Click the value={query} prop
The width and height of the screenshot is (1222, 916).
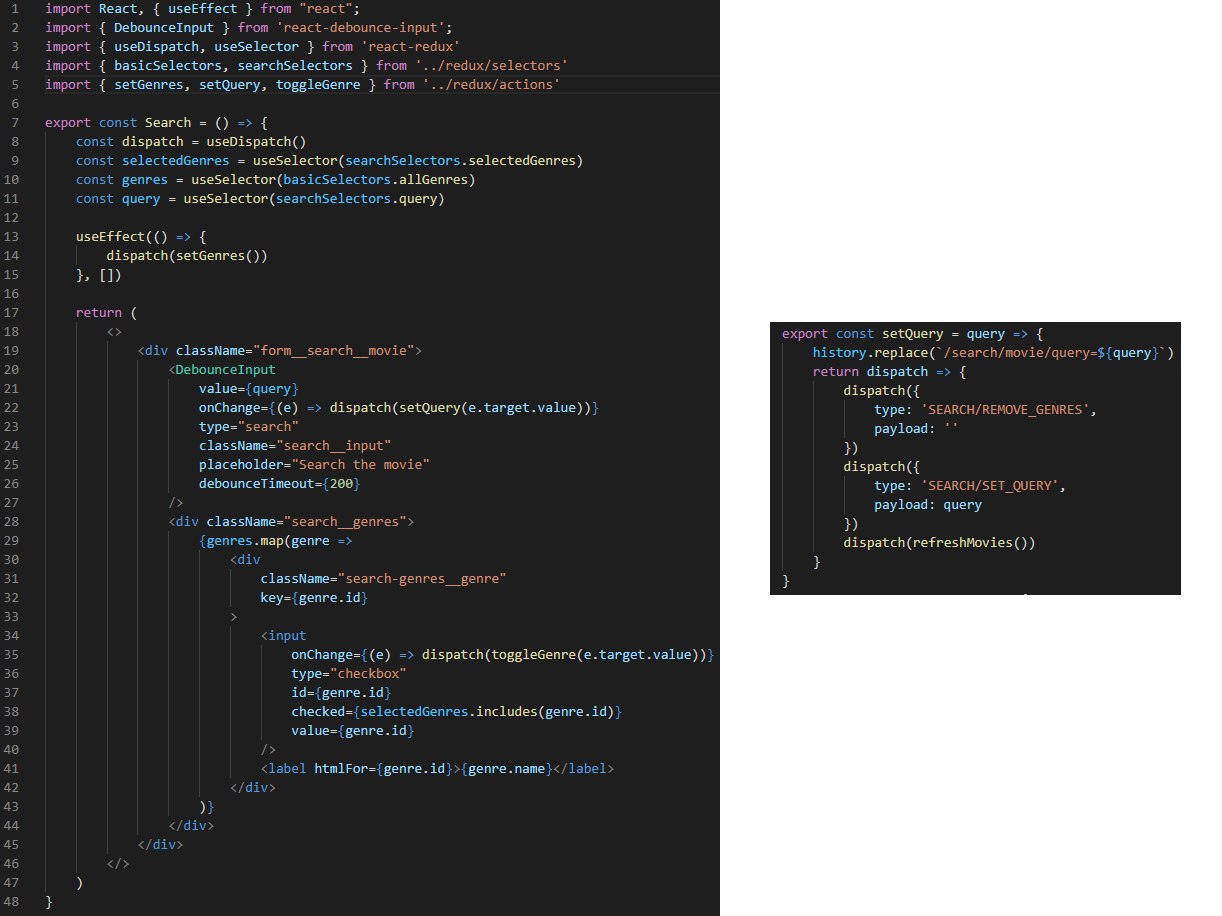click(248, 388)
